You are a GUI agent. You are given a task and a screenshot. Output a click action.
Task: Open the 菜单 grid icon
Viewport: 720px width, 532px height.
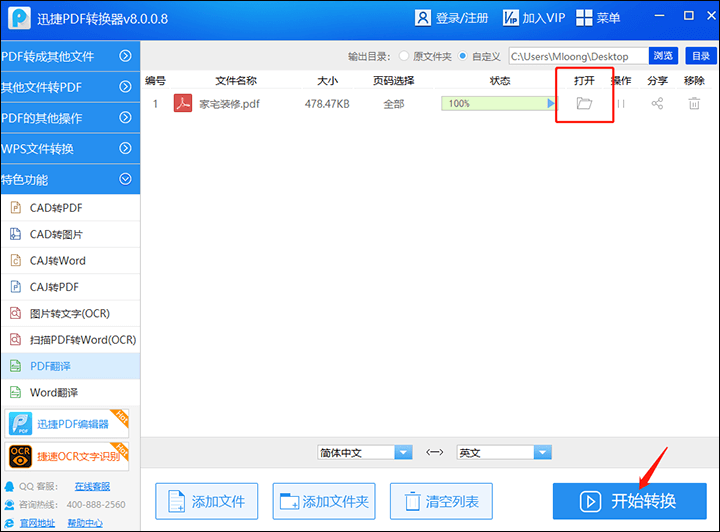coord(584,18)
